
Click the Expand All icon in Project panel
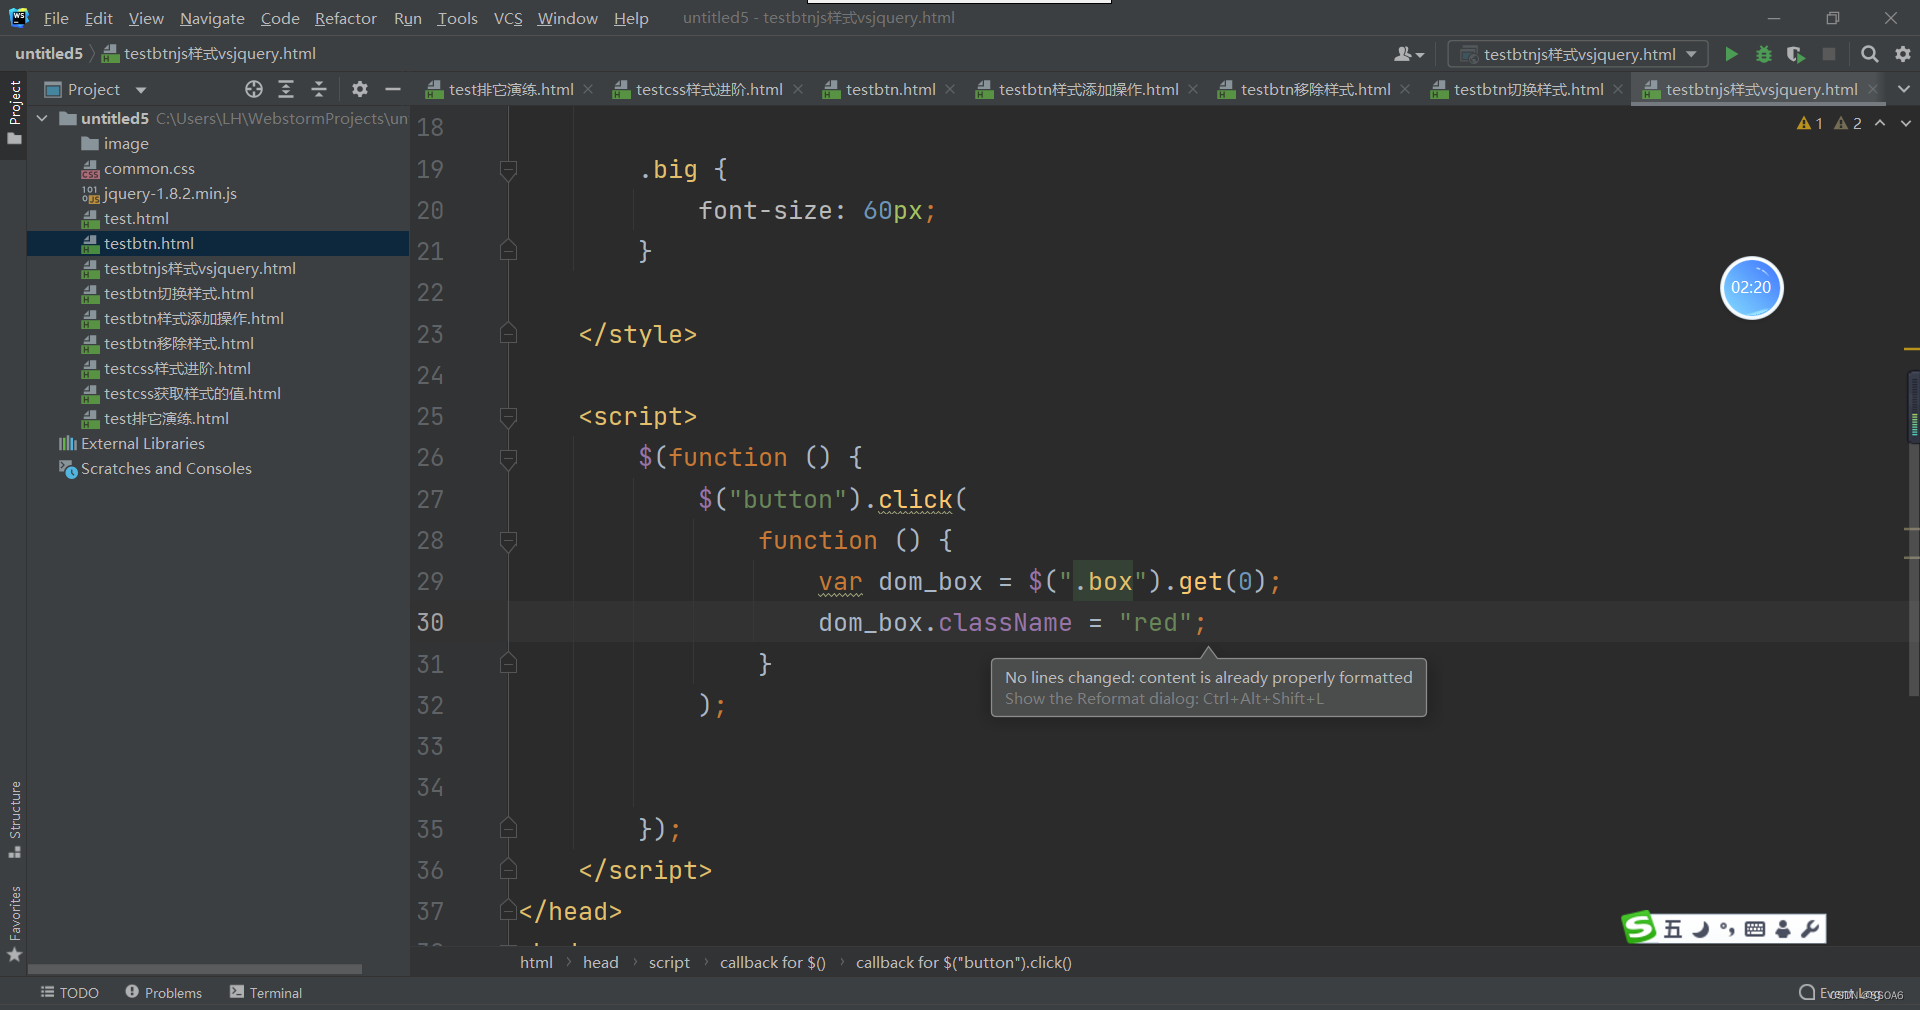click(x=286, y=89)
